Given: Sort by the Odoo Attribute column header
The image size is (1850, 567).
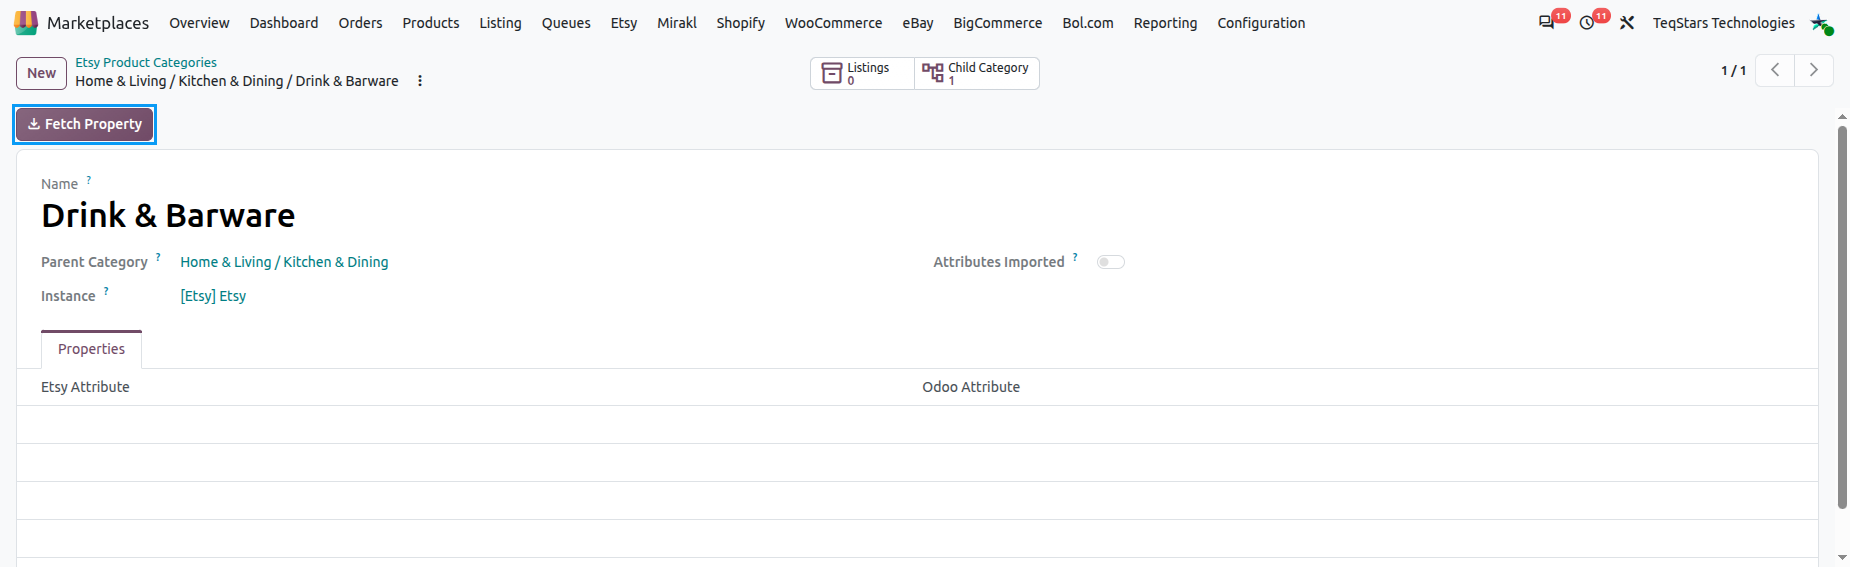Looking at the screenshot, I should [x=971, y=387].
